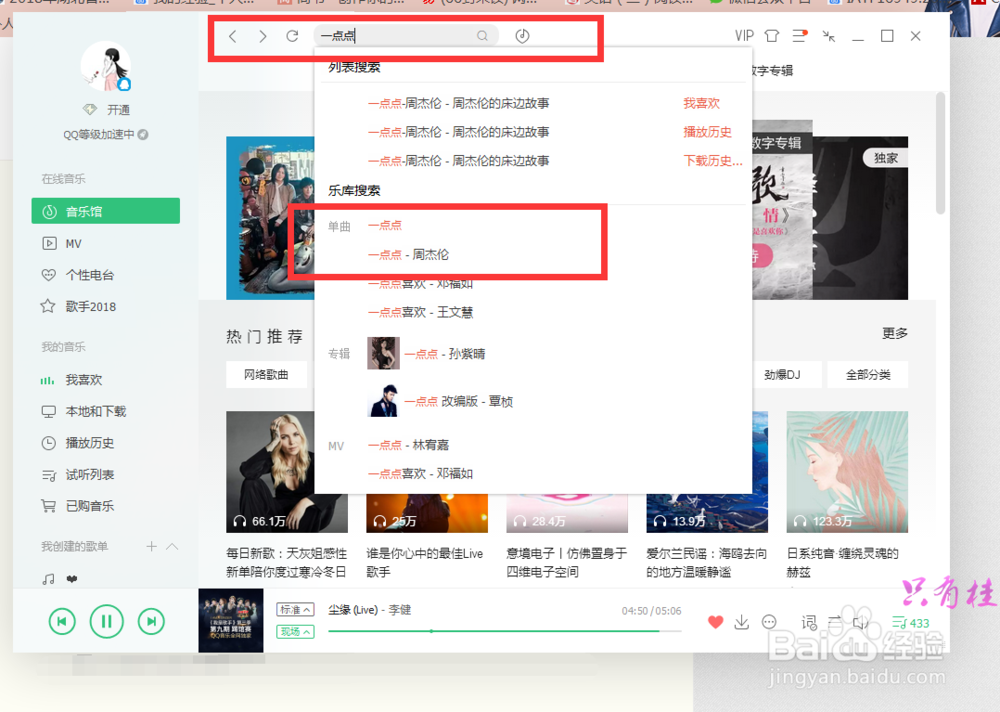Open the song recognition icon beside search
1000x712 pixels.
(x=522, y=36)
